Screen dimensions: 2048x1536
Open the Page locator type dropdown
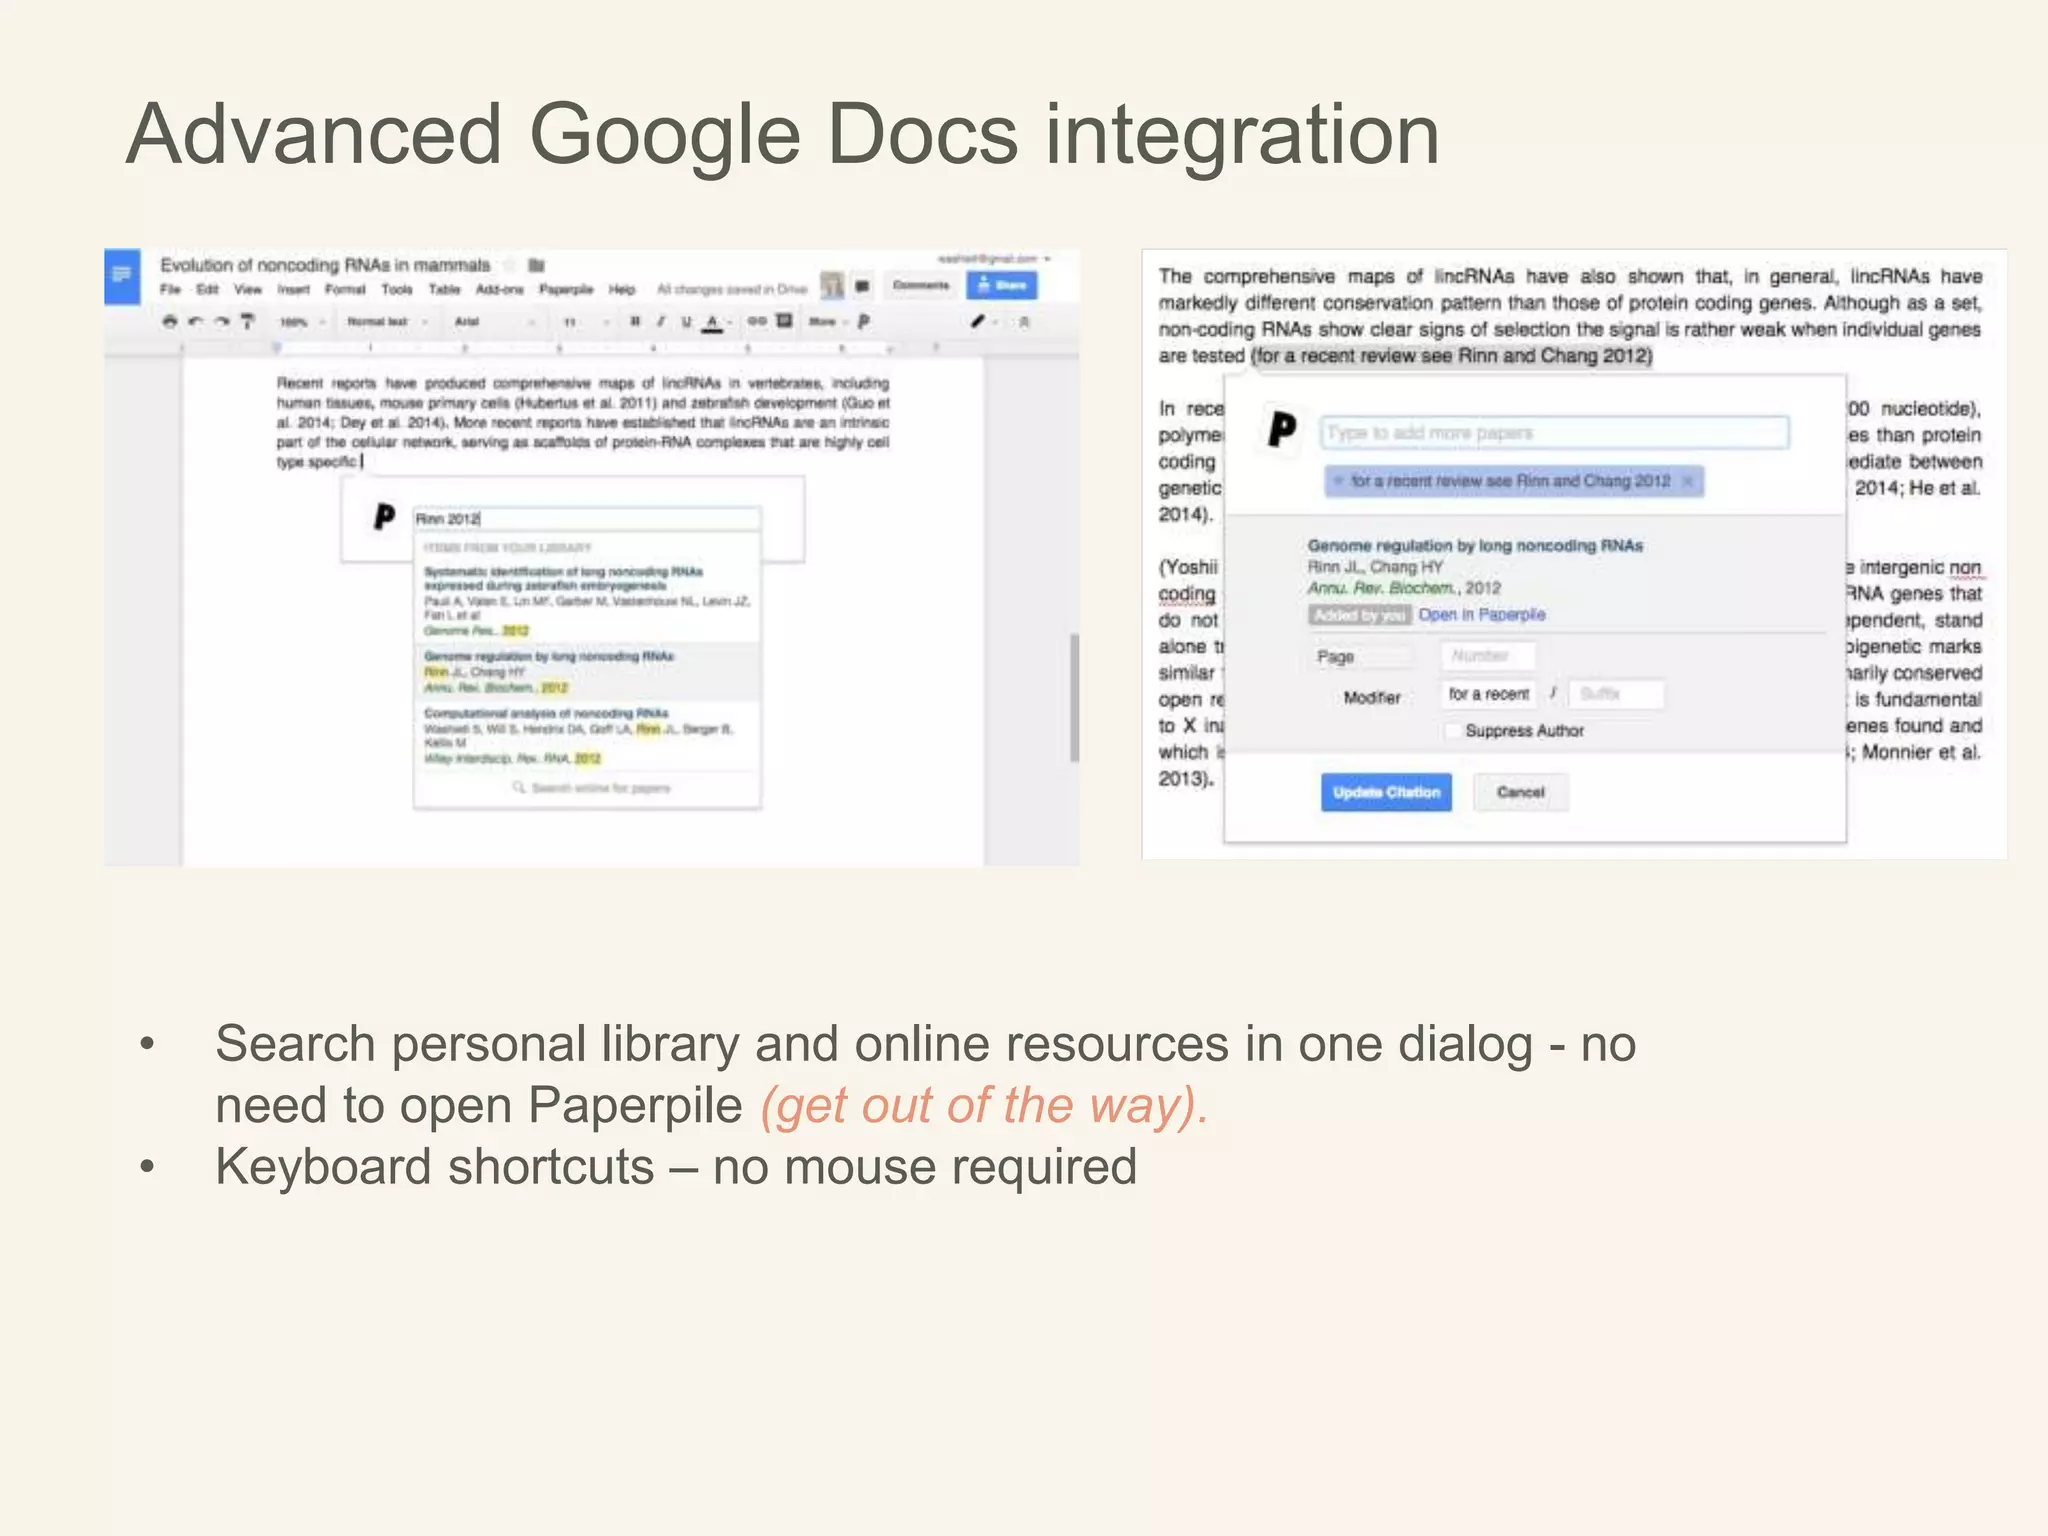coord(1362,657)
